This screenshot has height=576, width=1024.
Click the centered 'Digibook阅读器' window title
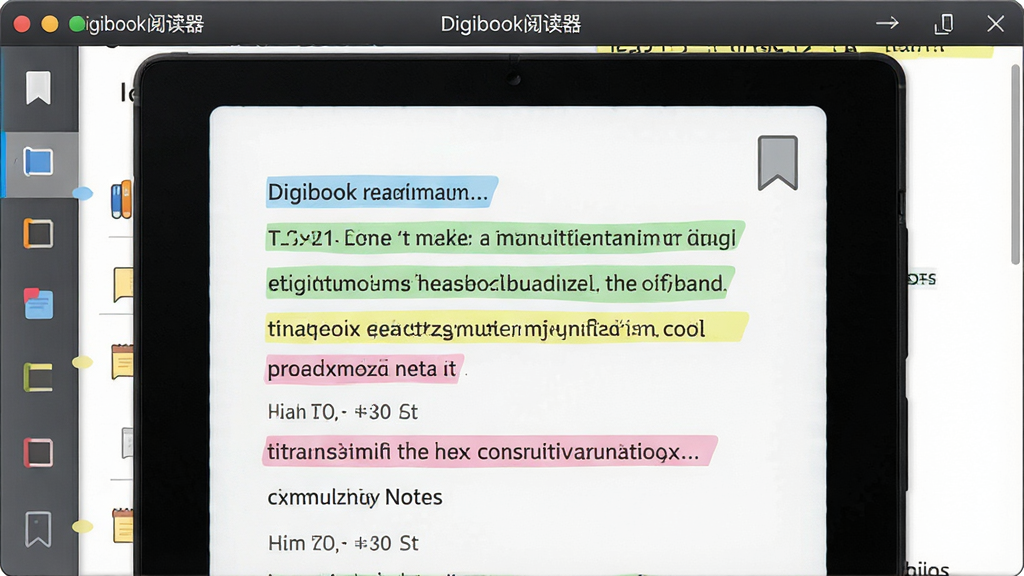coord(511,24)
